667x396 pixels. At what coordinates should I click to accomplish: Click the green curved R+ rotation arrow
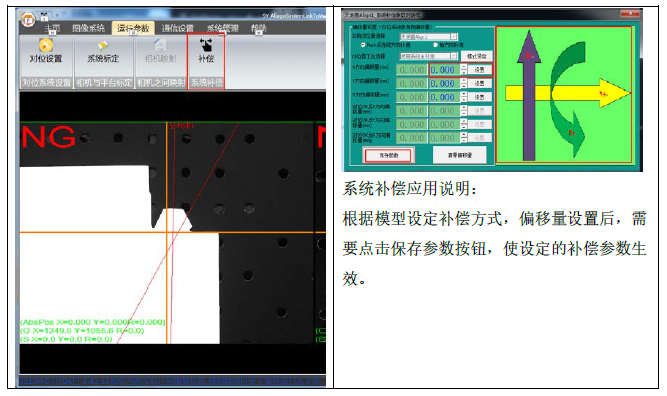[x=568, y=101]
